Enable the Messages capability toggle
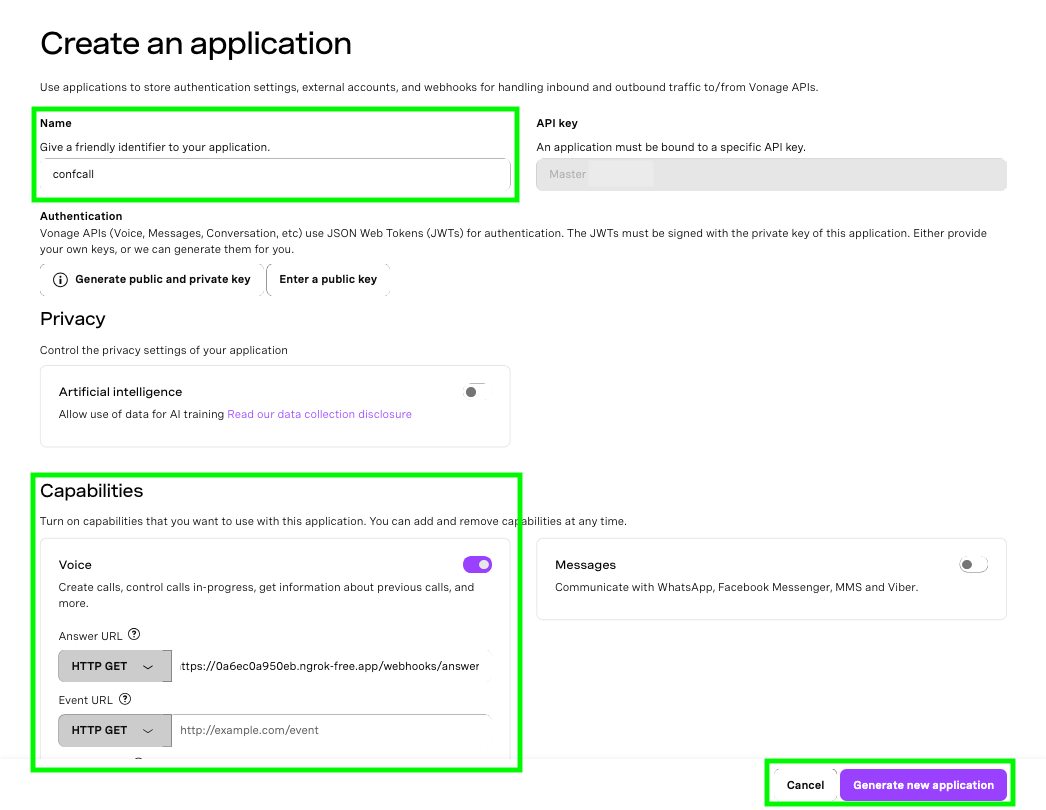 (972, 564)
